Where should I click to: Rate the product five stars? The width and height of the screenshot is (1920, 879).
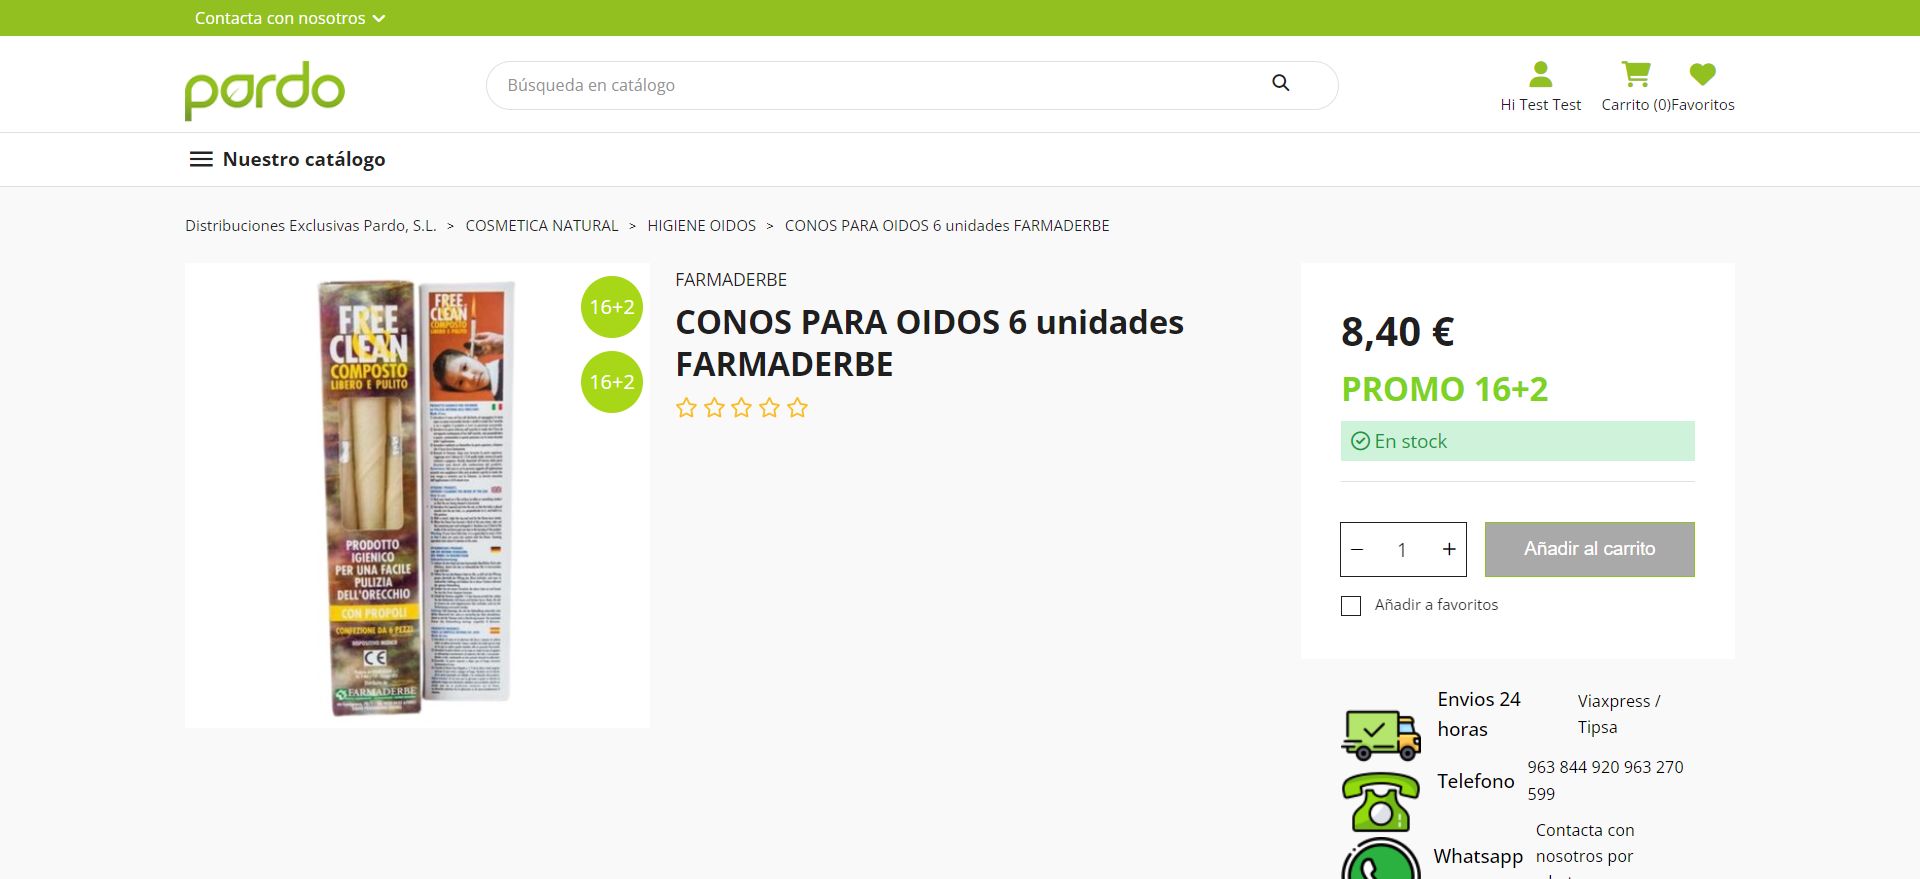coord(797,408)
